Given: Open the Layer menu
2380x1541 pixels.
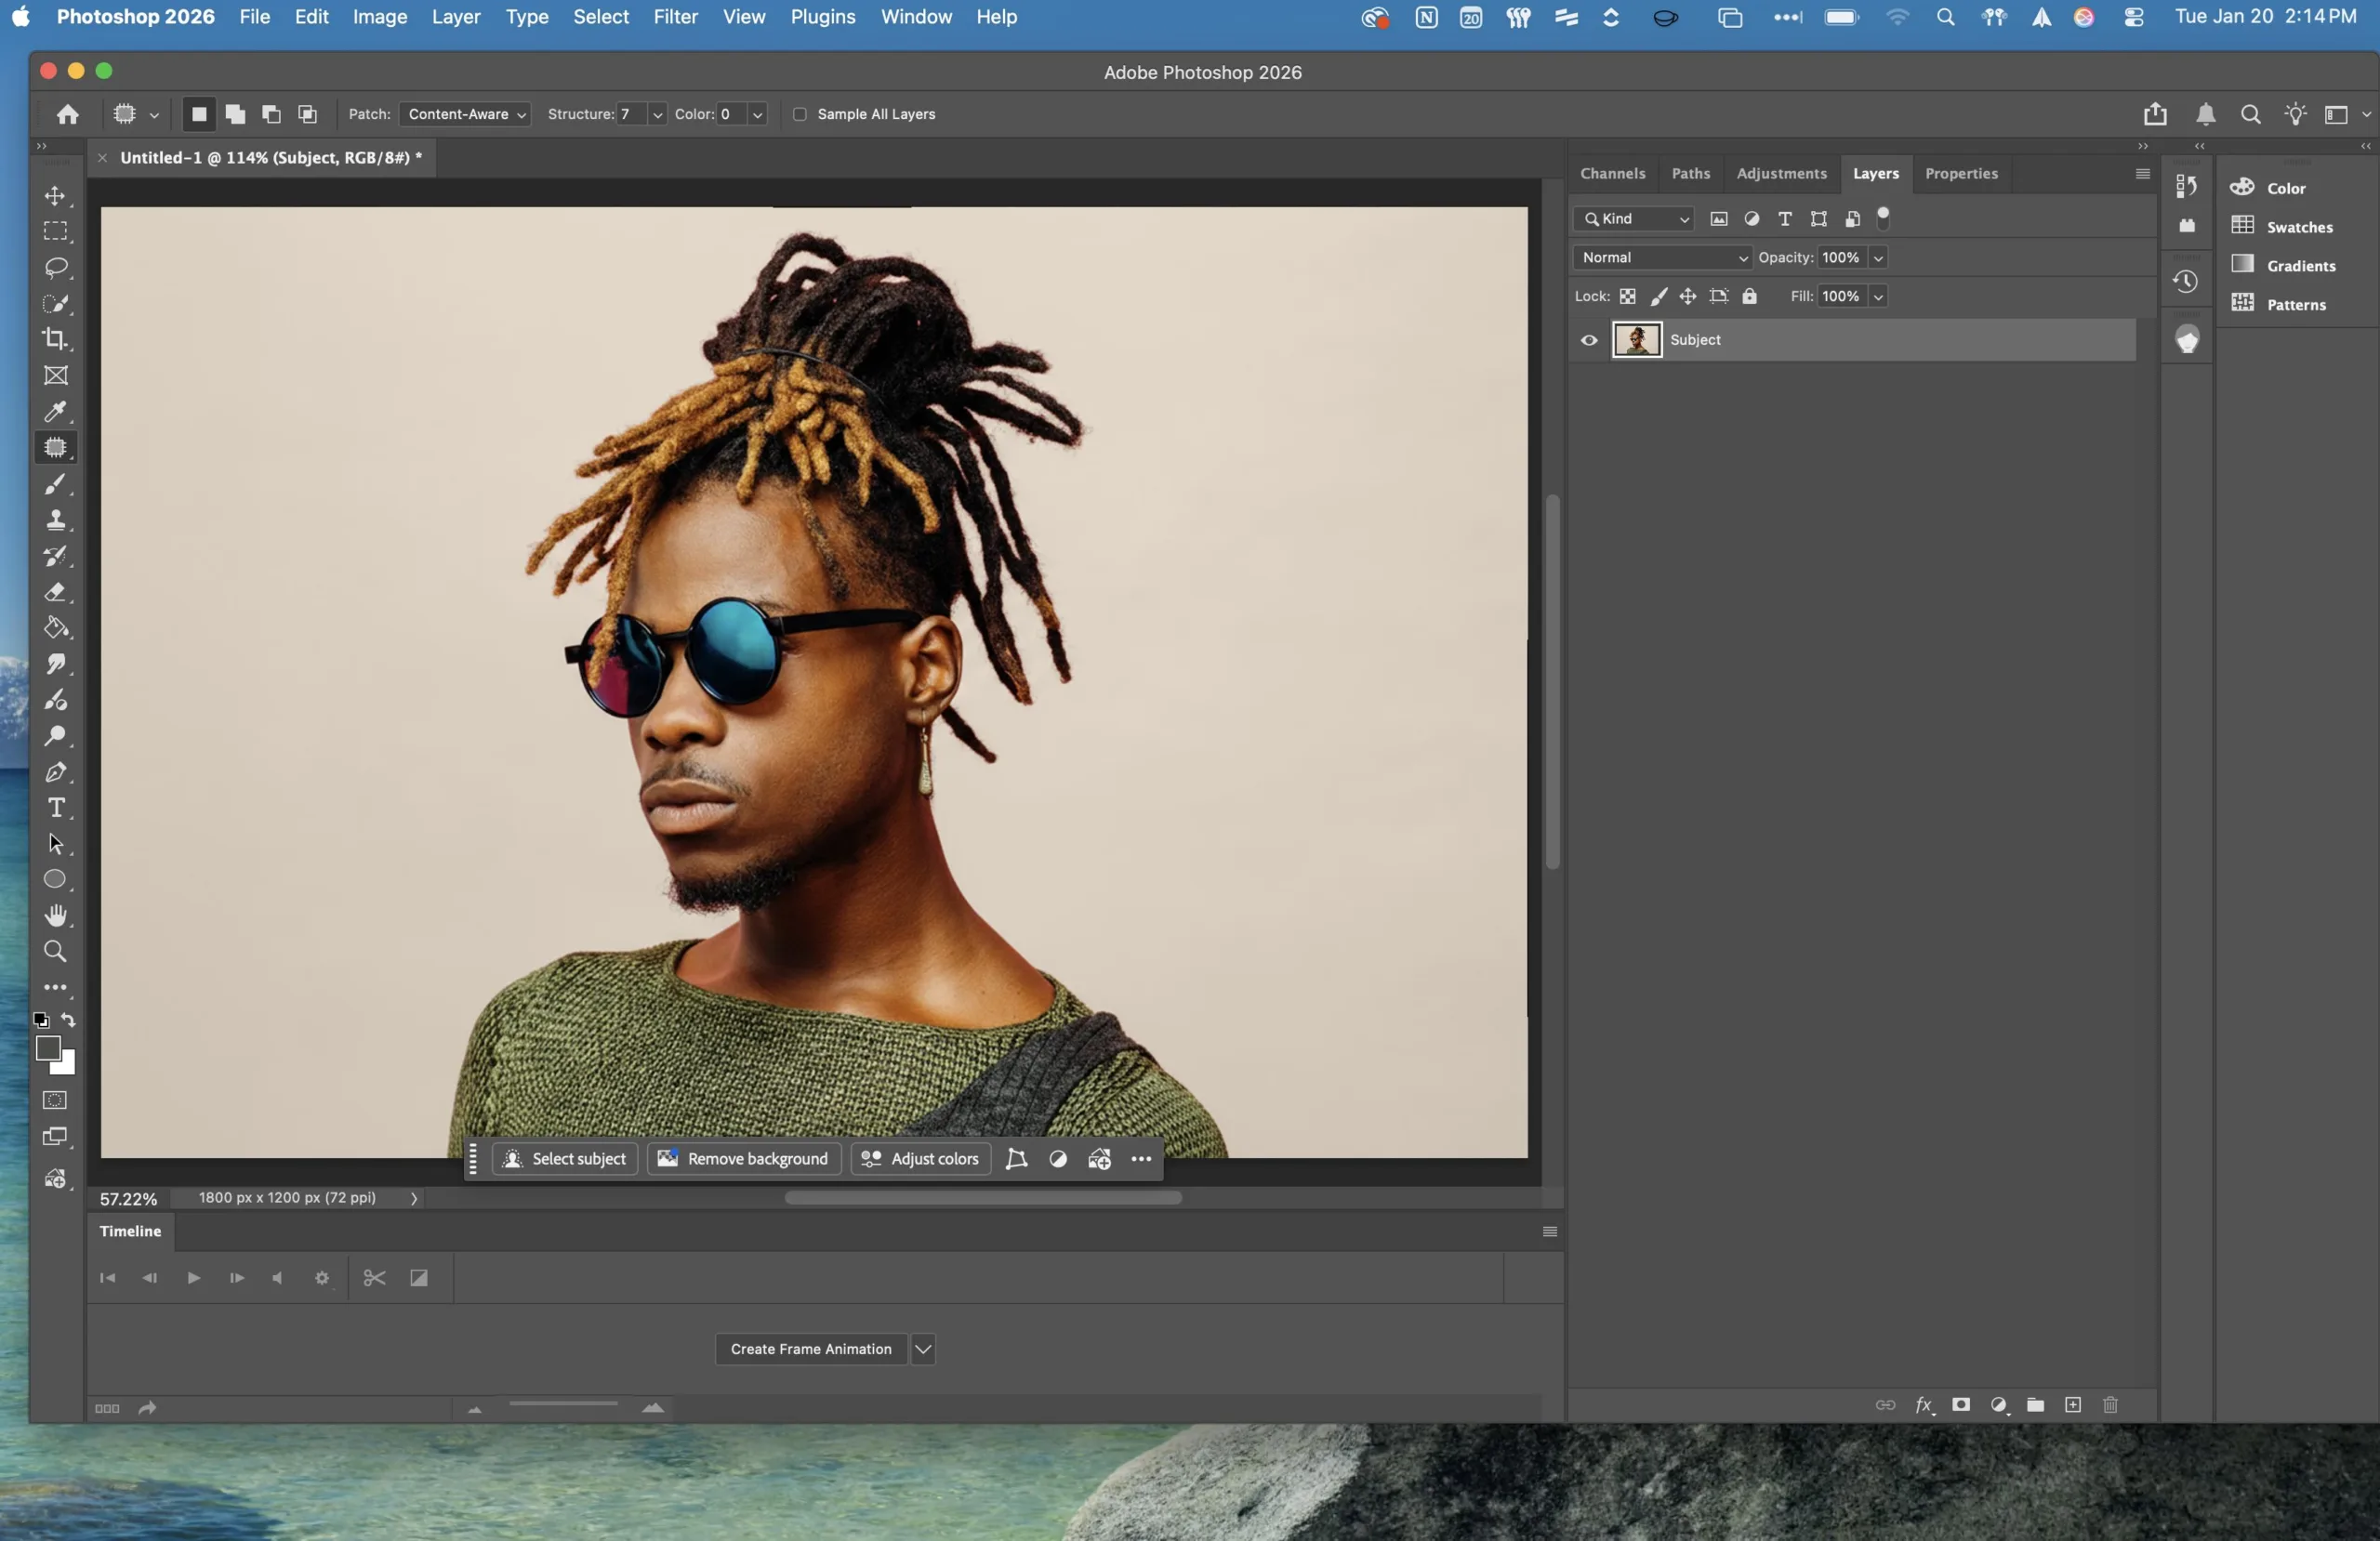Looking at the screenshot, I should (456, 17).
